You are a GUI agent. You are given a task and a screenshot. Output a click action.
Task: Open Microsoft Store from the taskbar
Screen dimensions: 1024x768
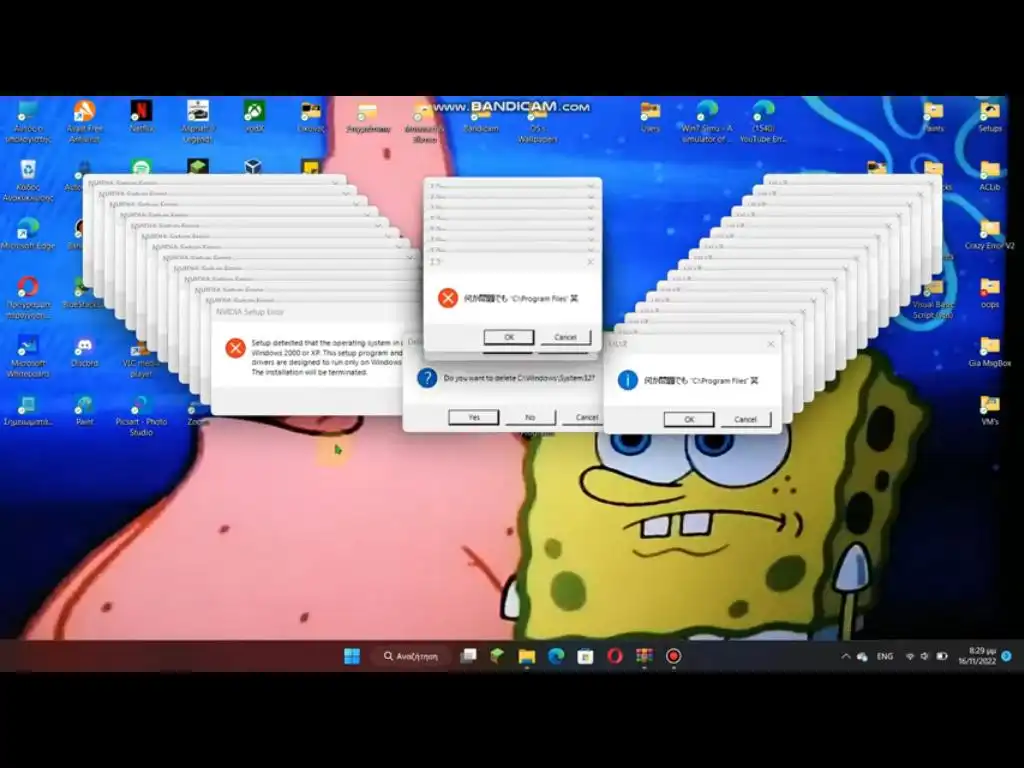pyautogui.click(x=585, y=656)
